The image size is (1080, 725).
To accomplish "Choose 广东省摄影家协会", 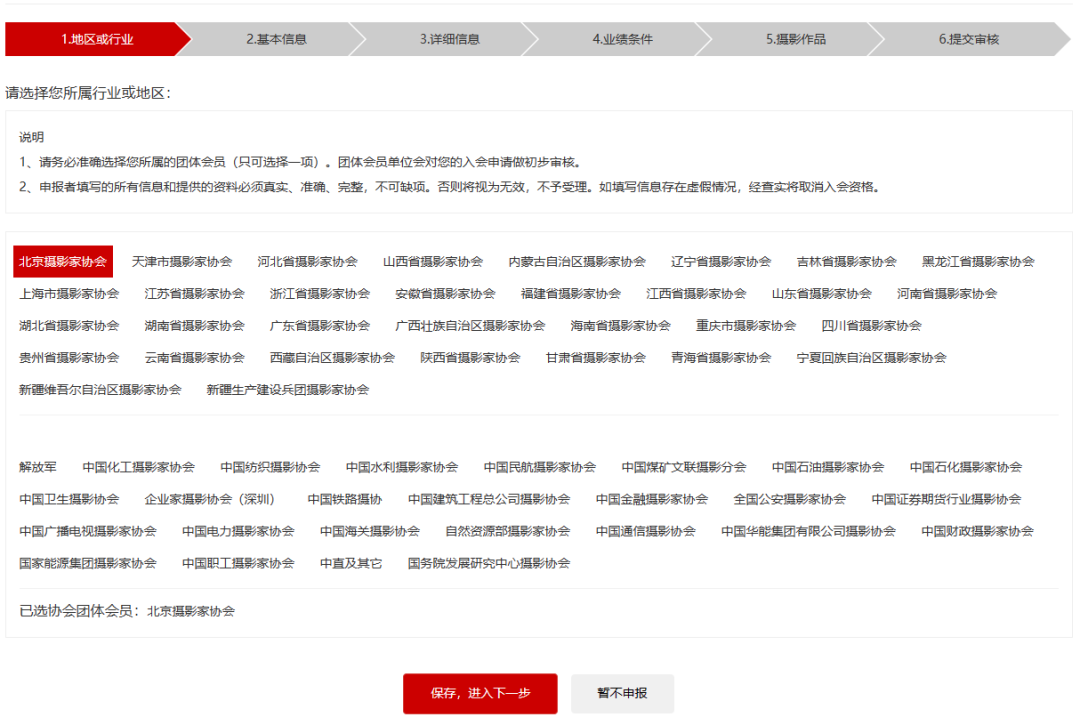I will click(x=320, y=326).
